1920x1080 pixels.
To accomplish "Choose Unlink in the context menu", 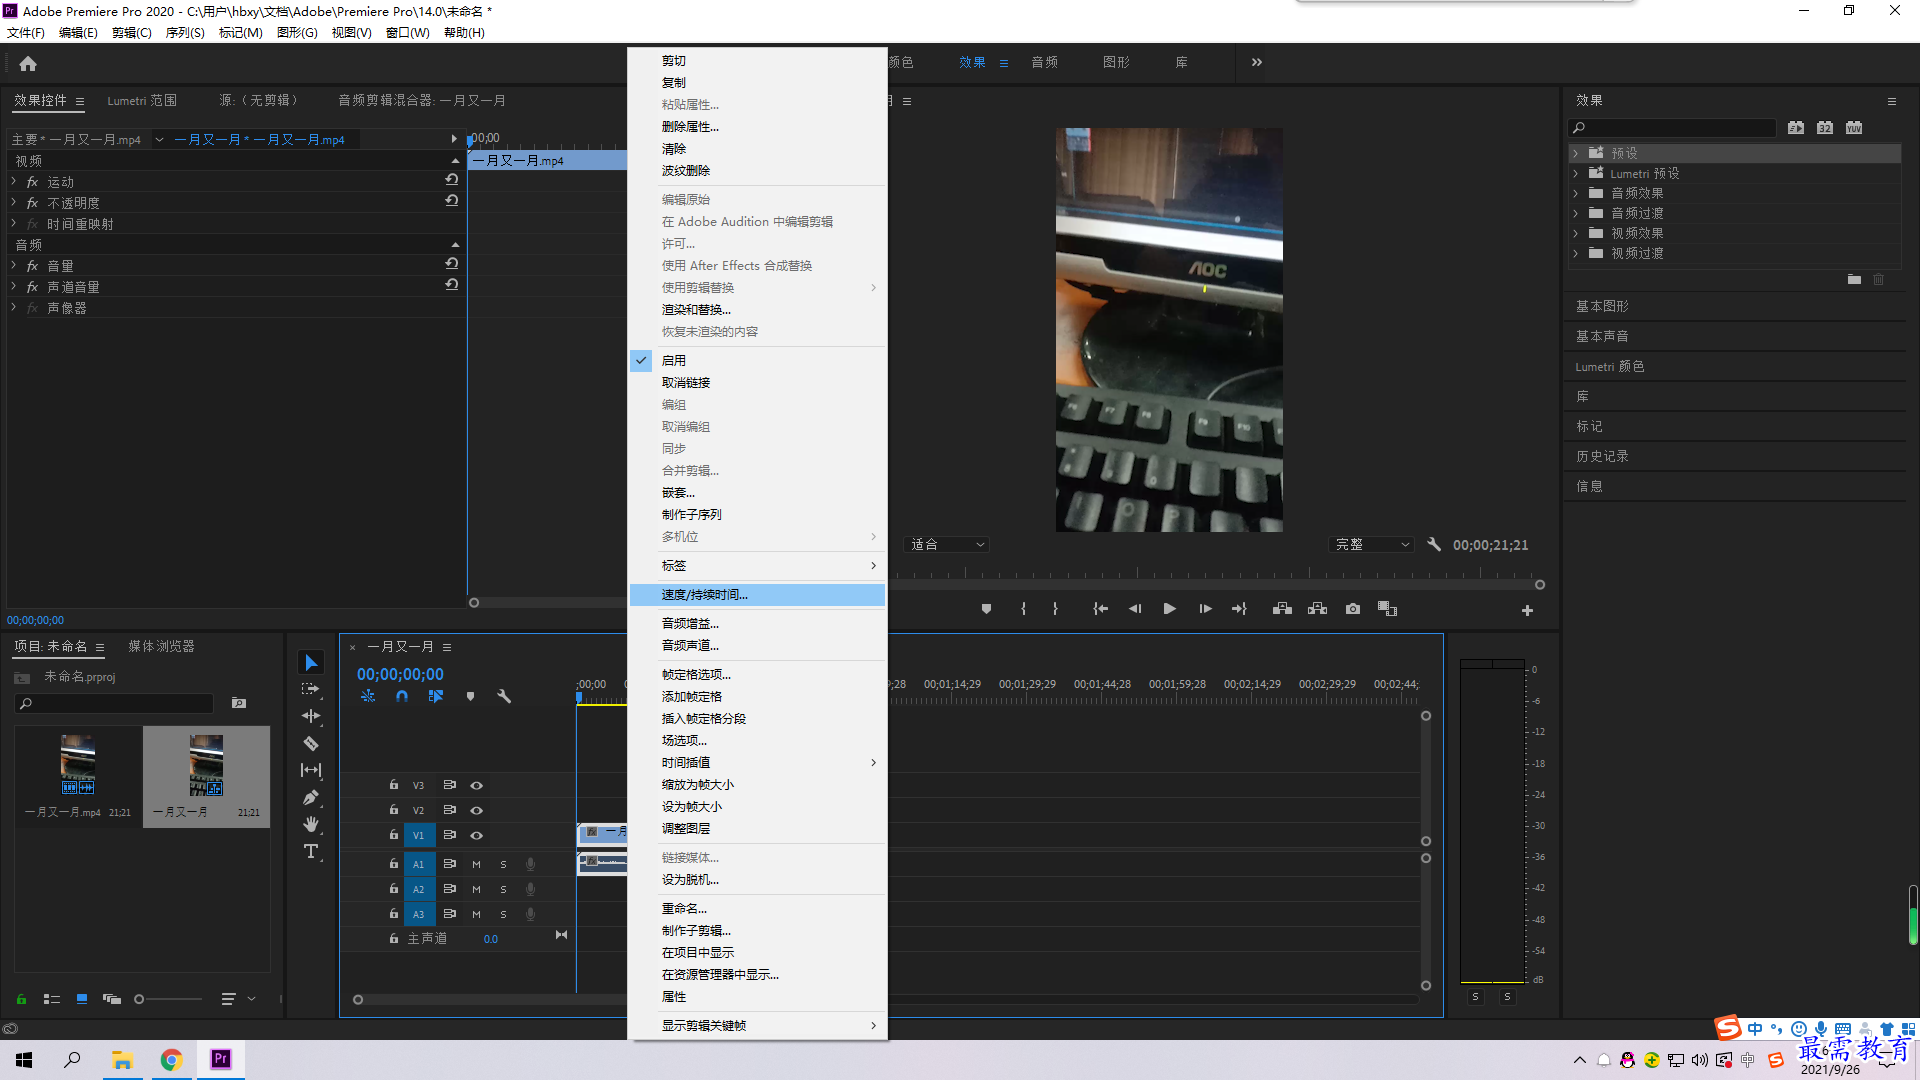I will pos(757,383).
